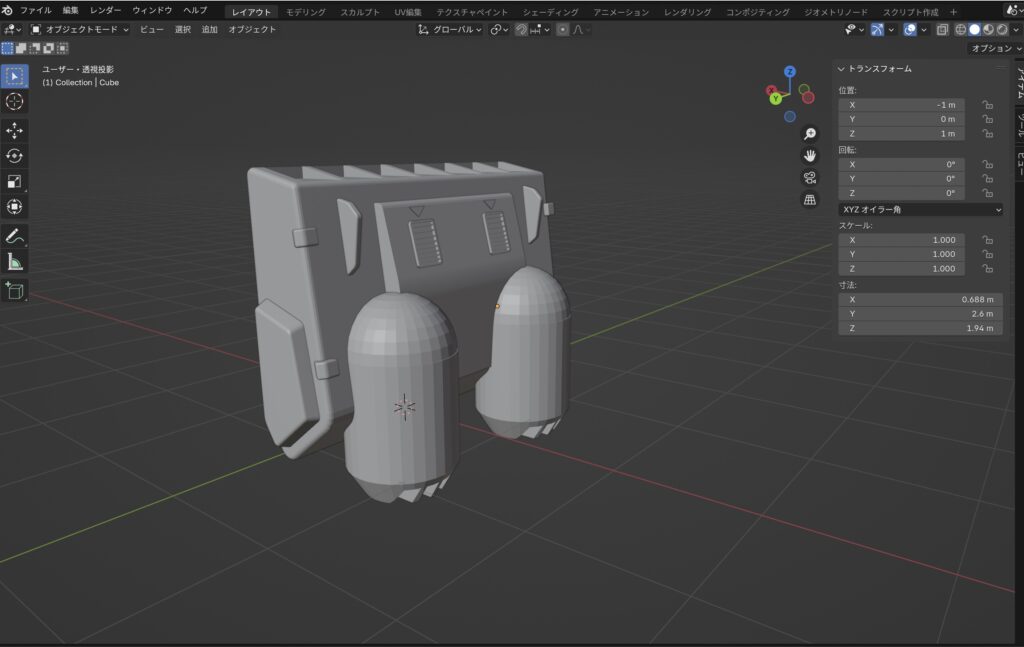The image size is (1024, 647).
Task: Select the Scale tool in the left toolbar
Action: pos(15,181)
